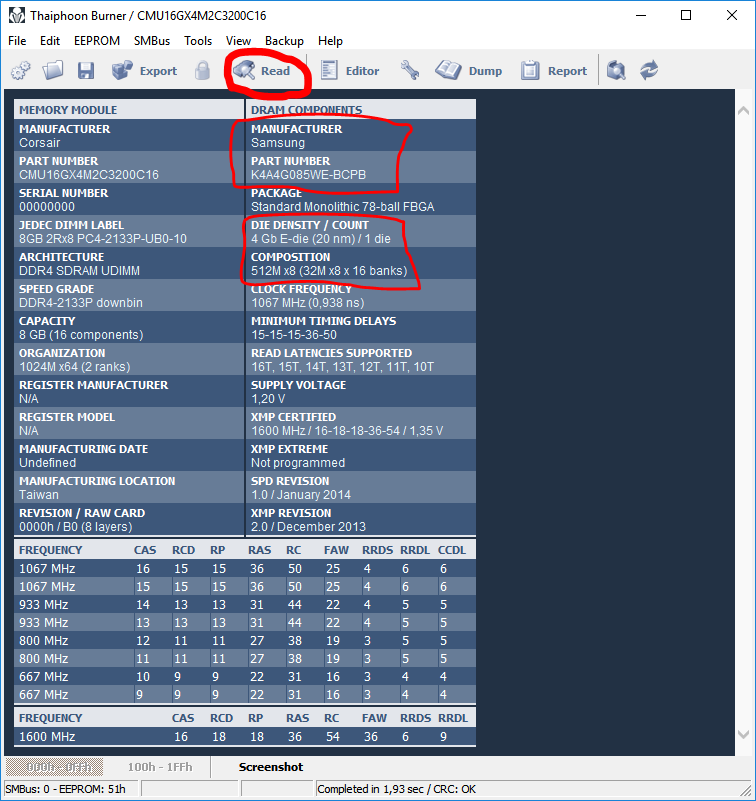Click the padlock icon in toolbar

[x=202, y=70]
